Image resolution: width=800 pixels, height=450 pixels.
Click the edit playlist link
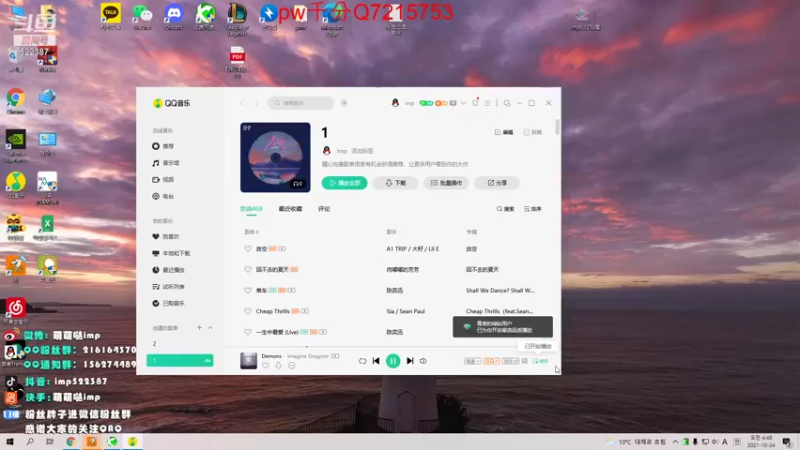(504, 132)
